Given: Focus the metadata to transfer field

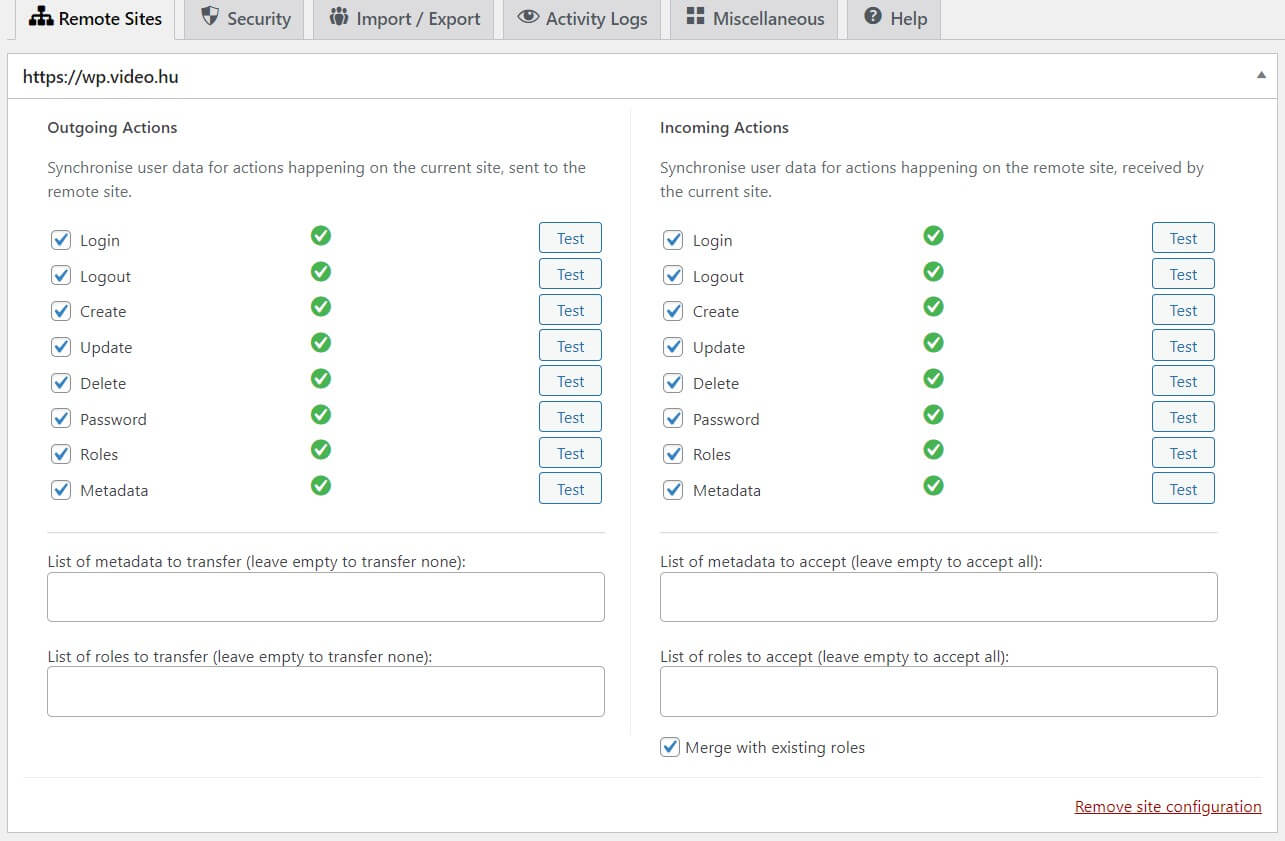Looking at the screenshot, I should (x=326, y=597).
